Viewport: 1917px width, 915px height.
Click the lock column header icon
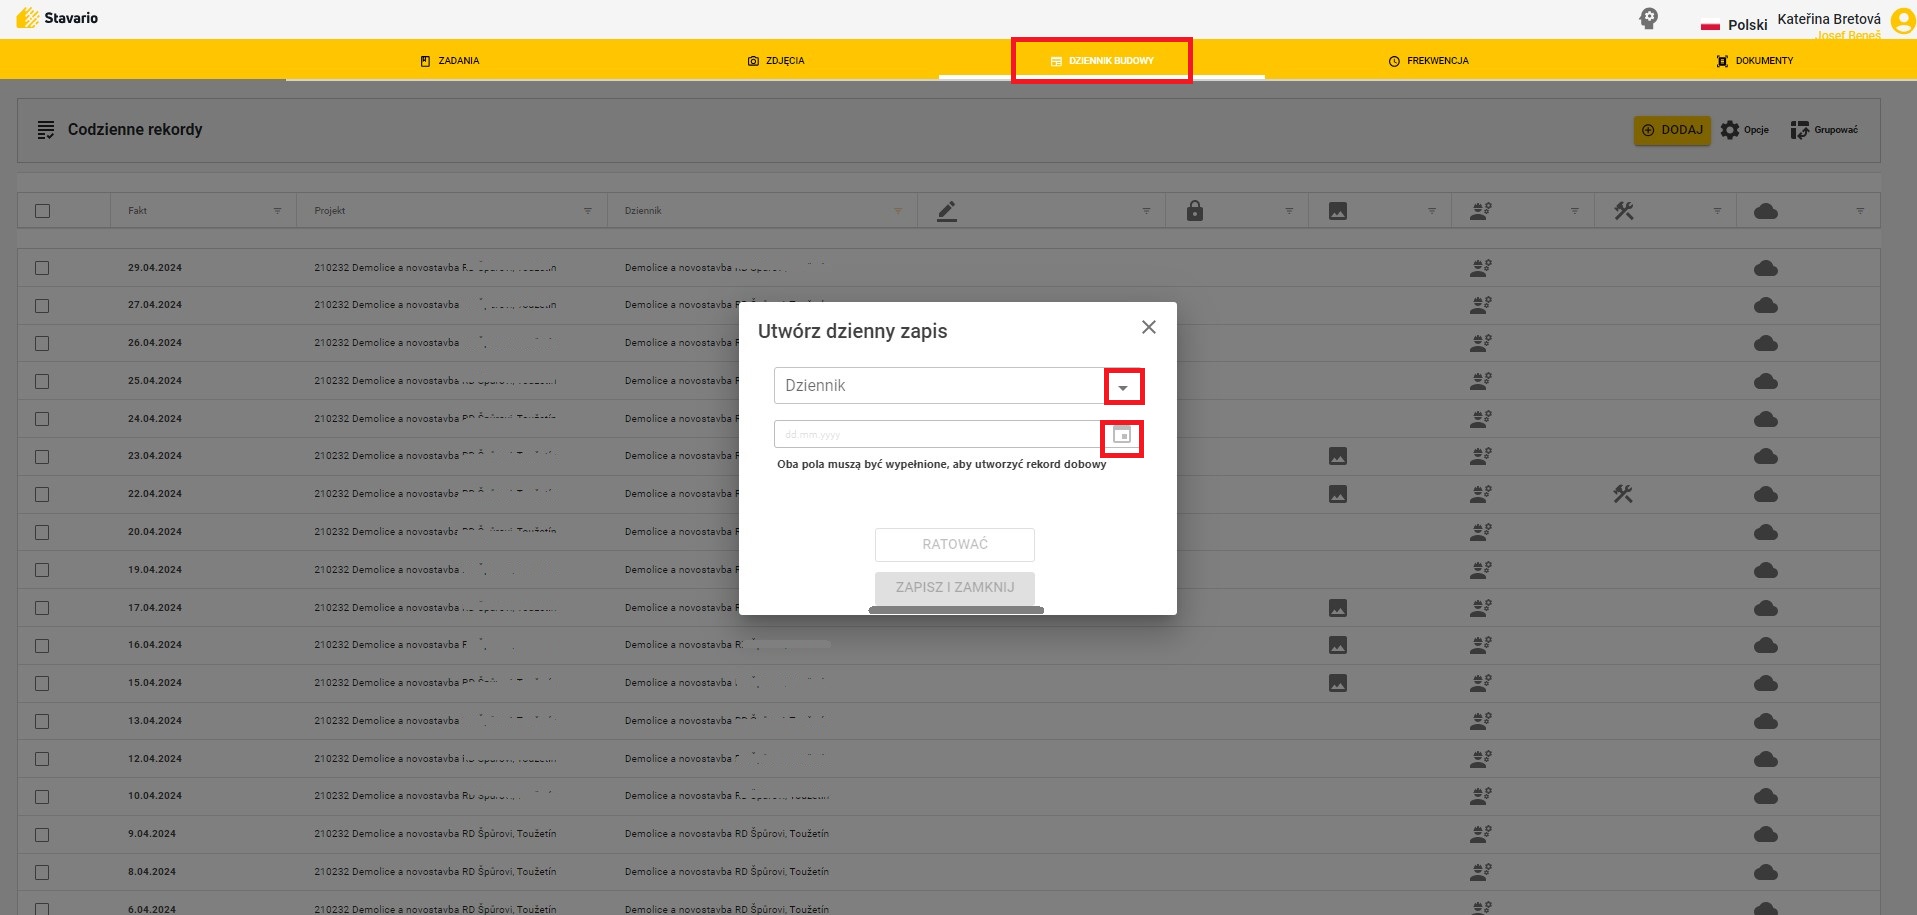point(1195,211)
